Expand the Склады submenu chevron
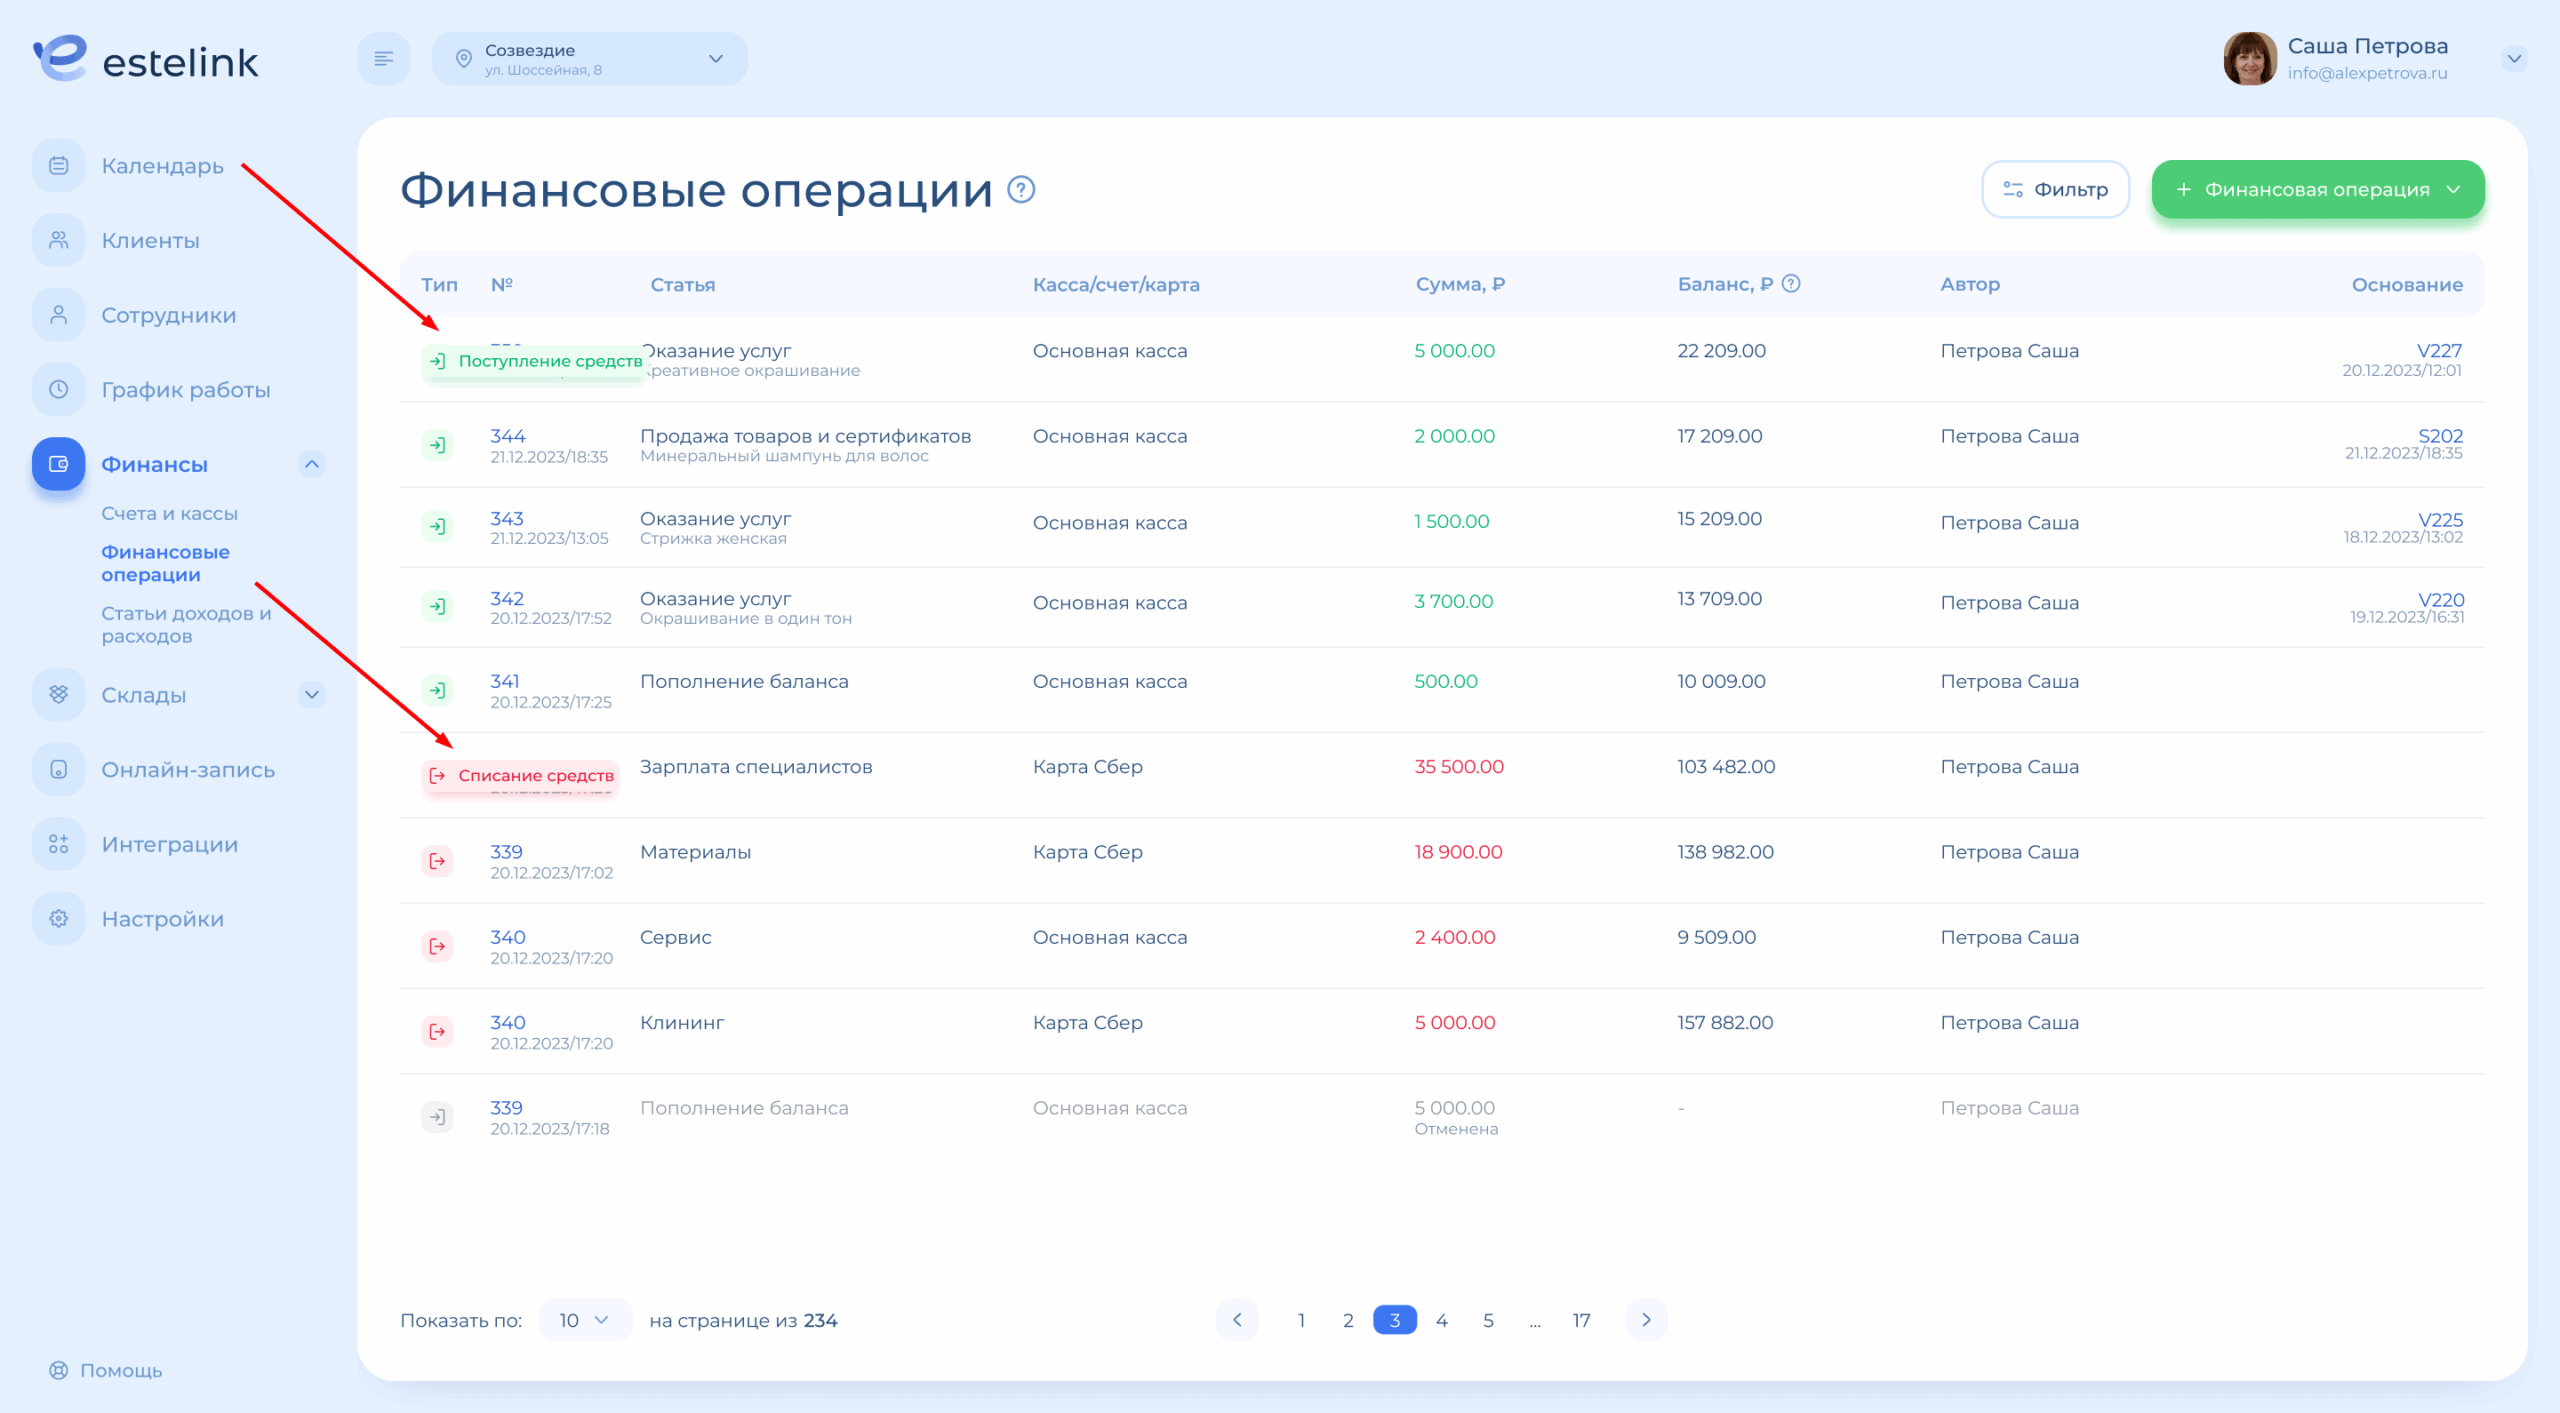 pyautogui.click(x=312, y=694)
